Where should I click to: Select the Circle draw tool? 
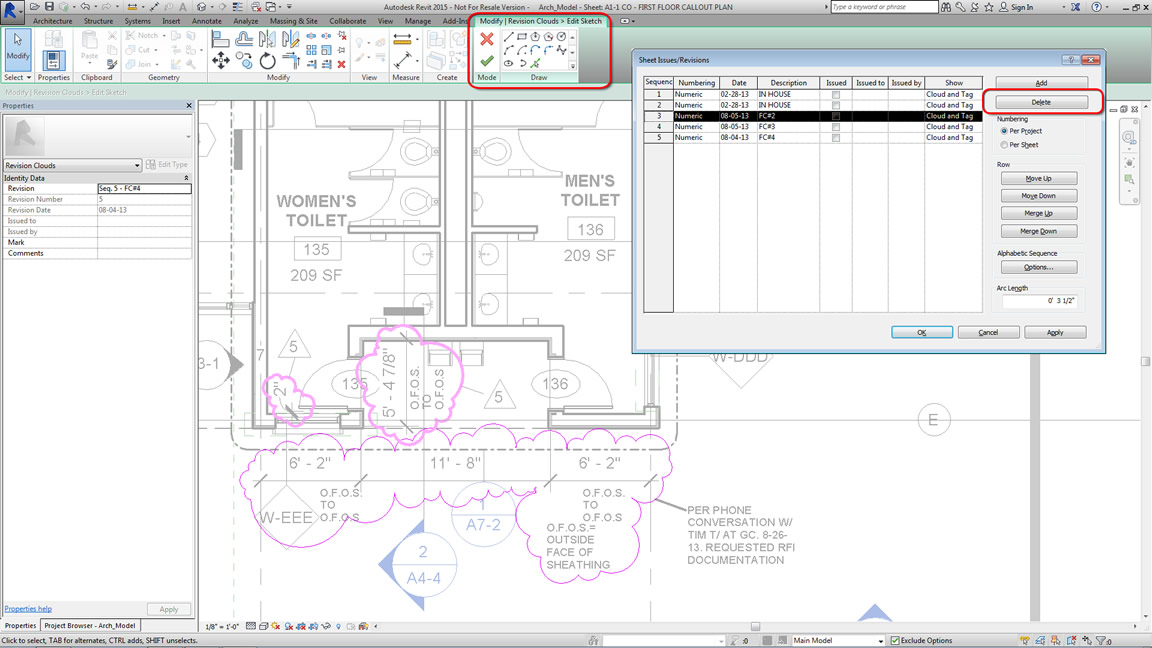pos(561,36)
